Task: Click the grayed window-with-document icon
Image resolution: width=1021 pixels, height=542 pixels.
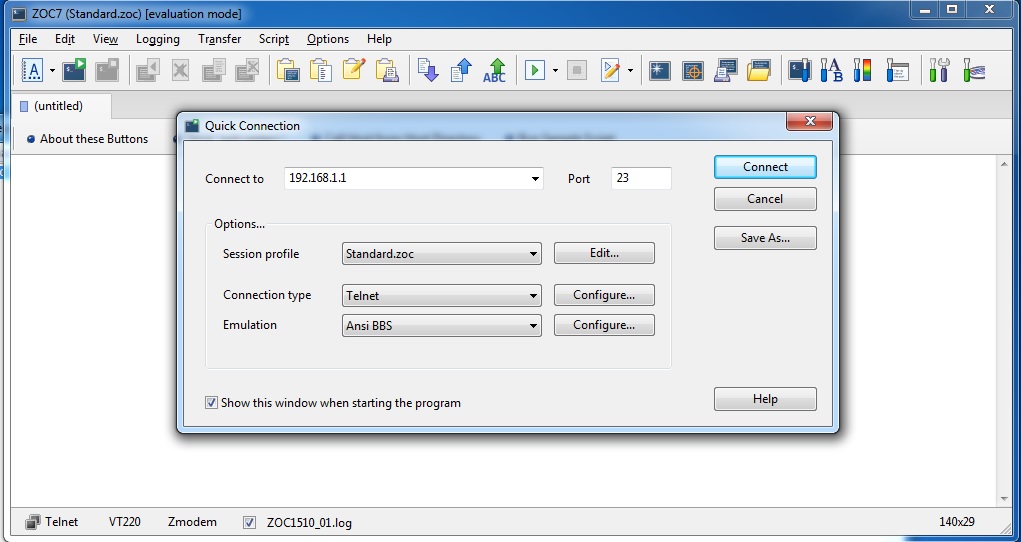Action: (214, 70)
